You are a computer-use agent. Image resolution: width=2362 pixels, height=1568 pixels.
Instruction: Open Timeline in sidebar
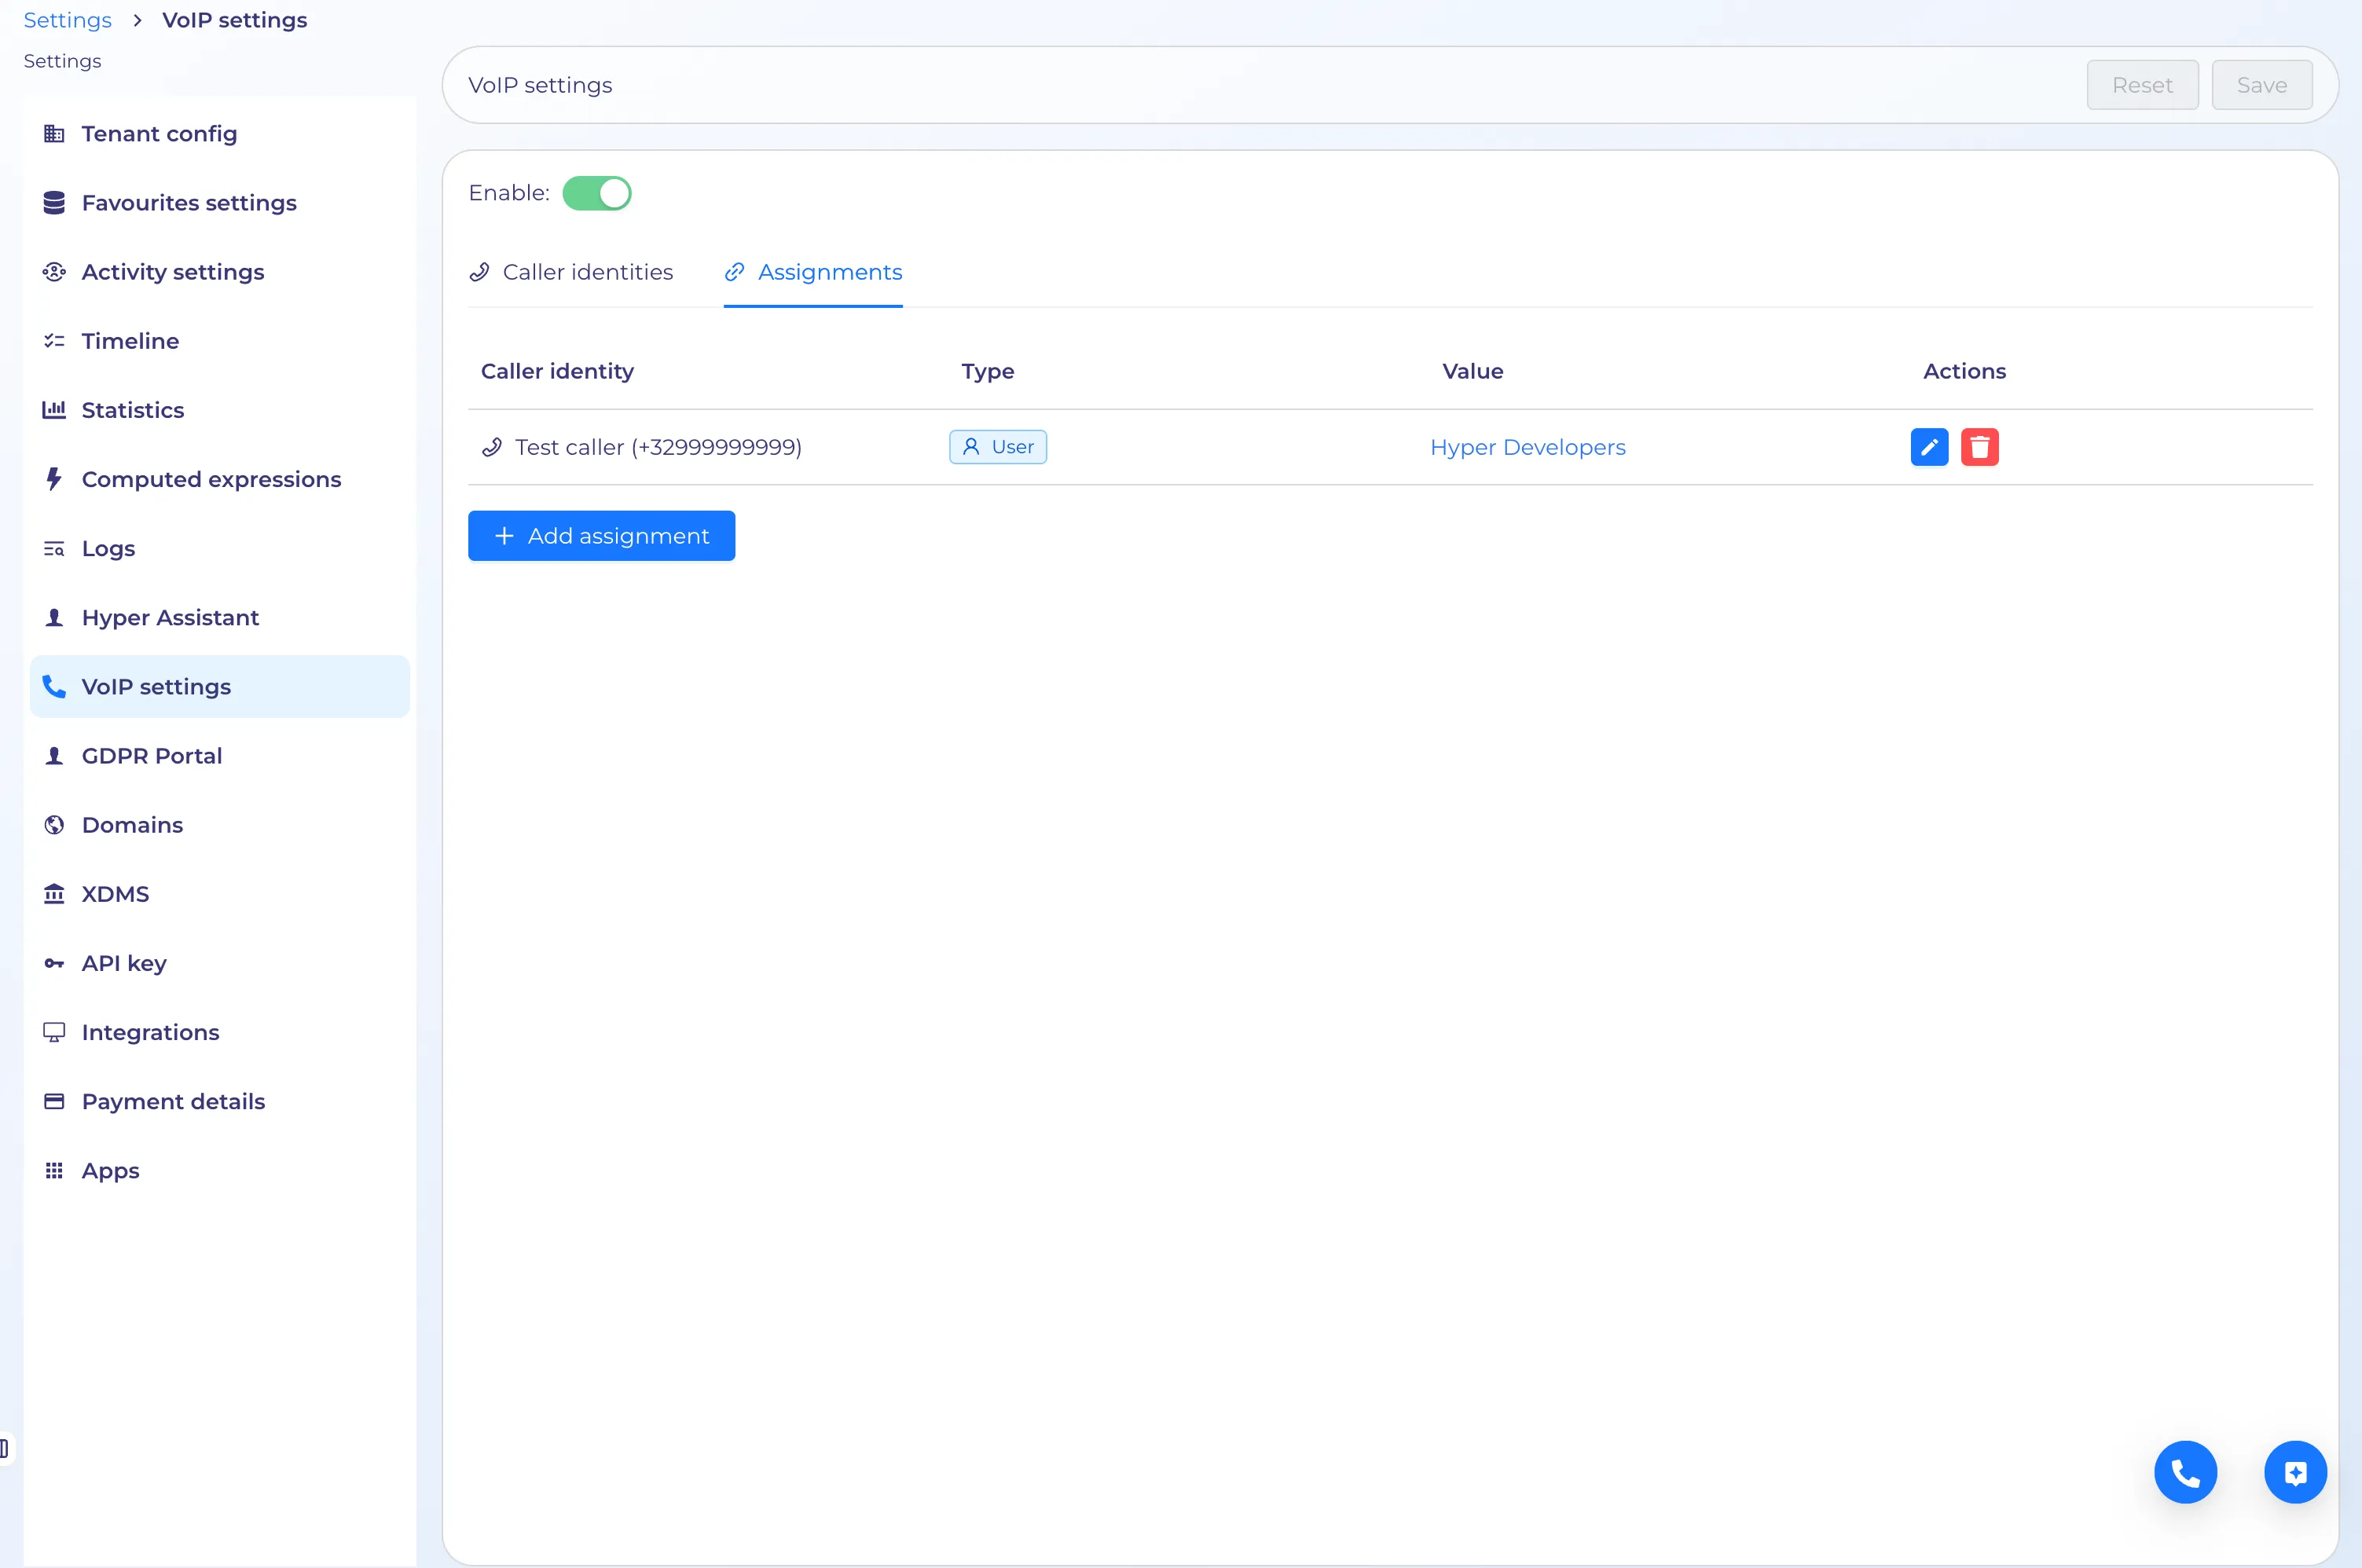click(x=220, y=341)
